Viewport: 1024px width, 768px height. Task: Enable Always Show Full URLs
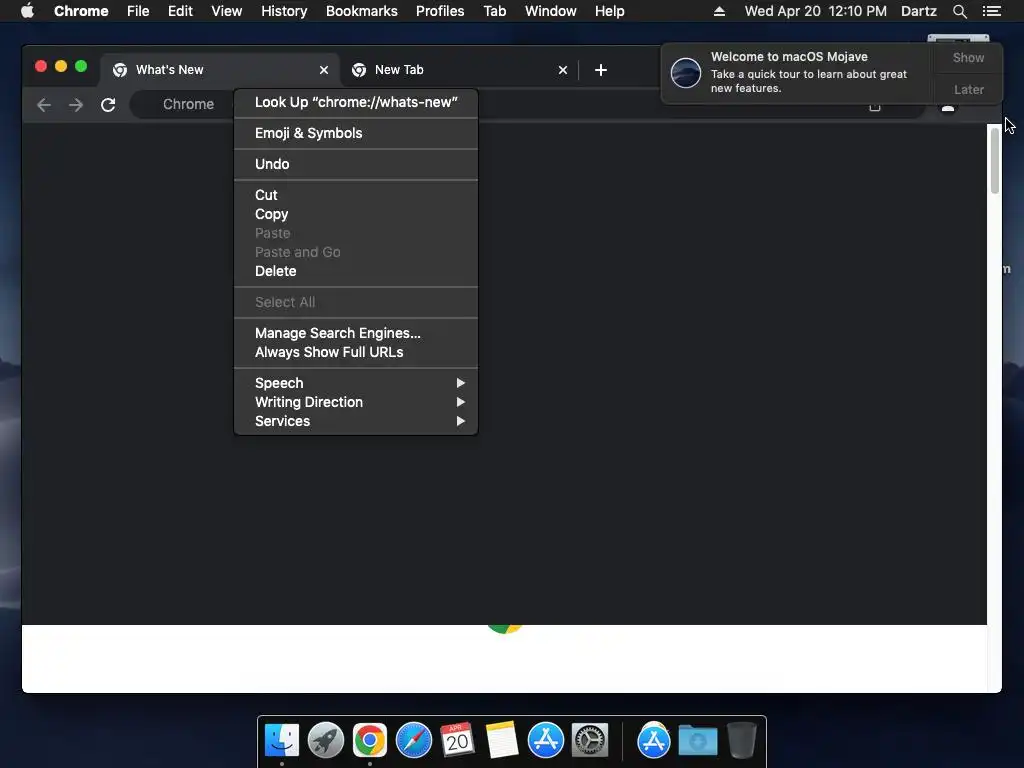(x=356, y=352)
